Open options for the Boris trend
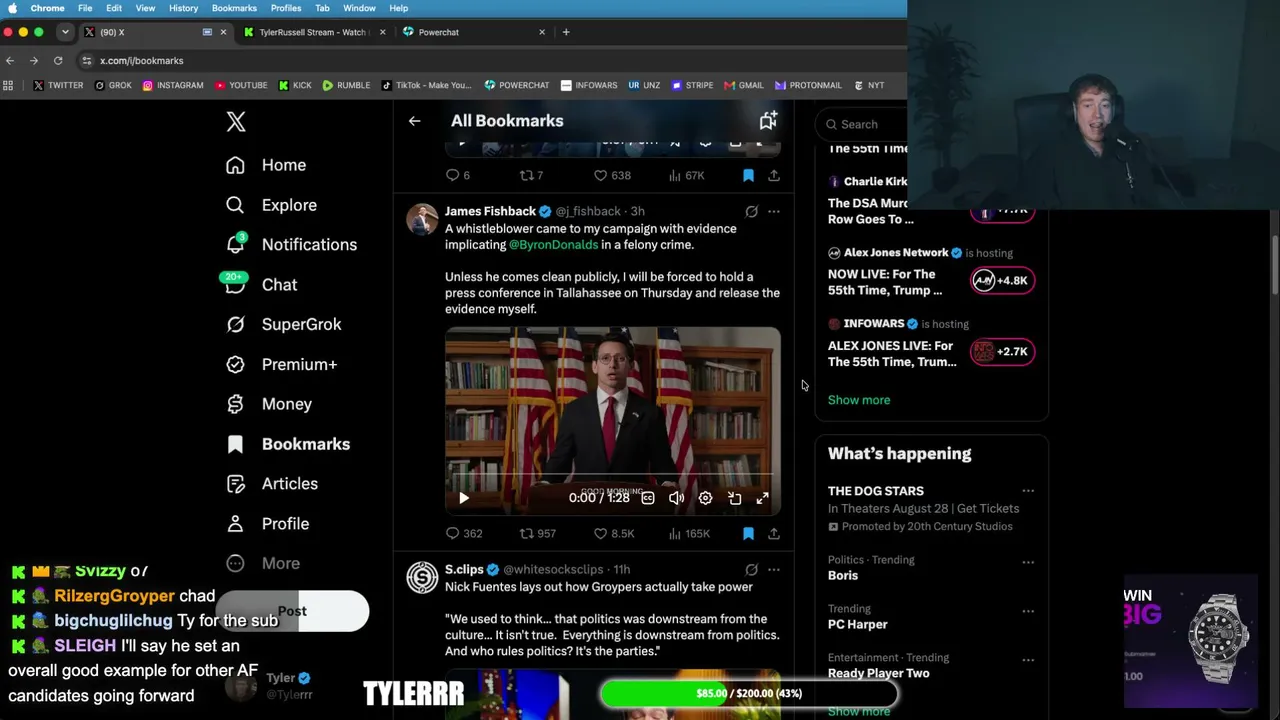This screenshot has height=720, width=1280. point(1028,562)
